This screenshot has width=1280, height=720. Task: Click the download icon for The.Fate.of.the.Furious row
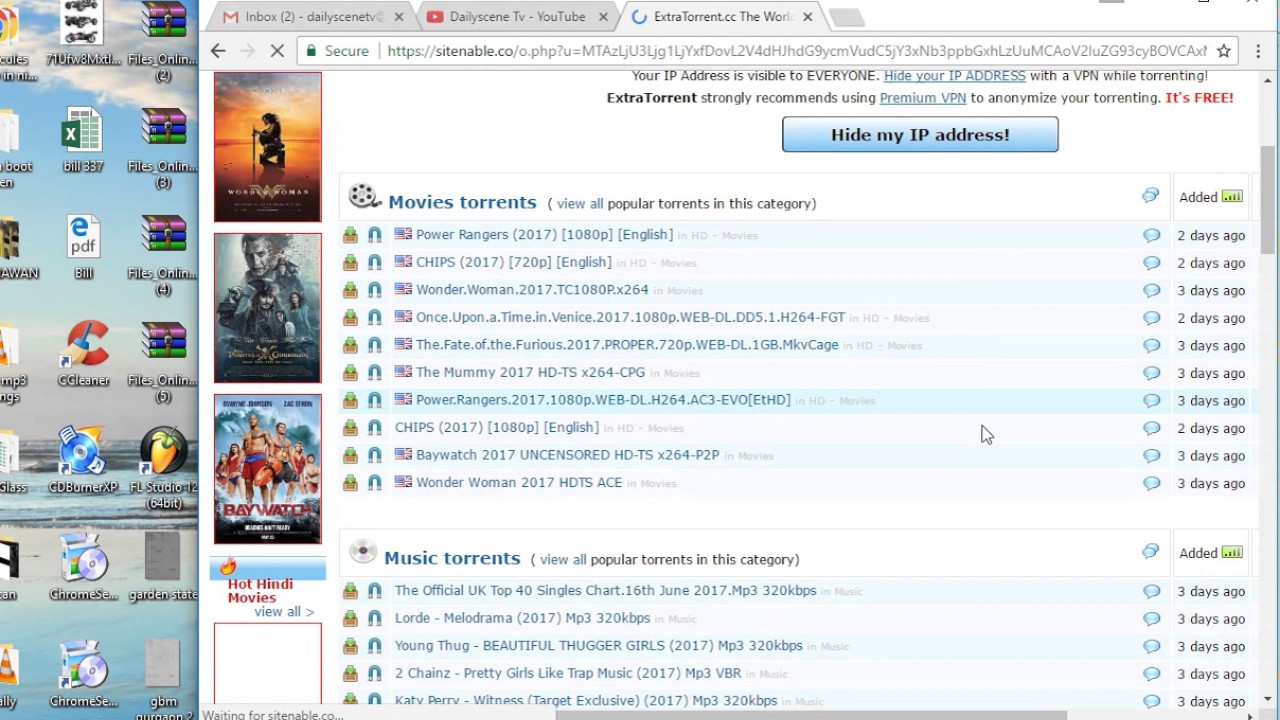point(350,345)
